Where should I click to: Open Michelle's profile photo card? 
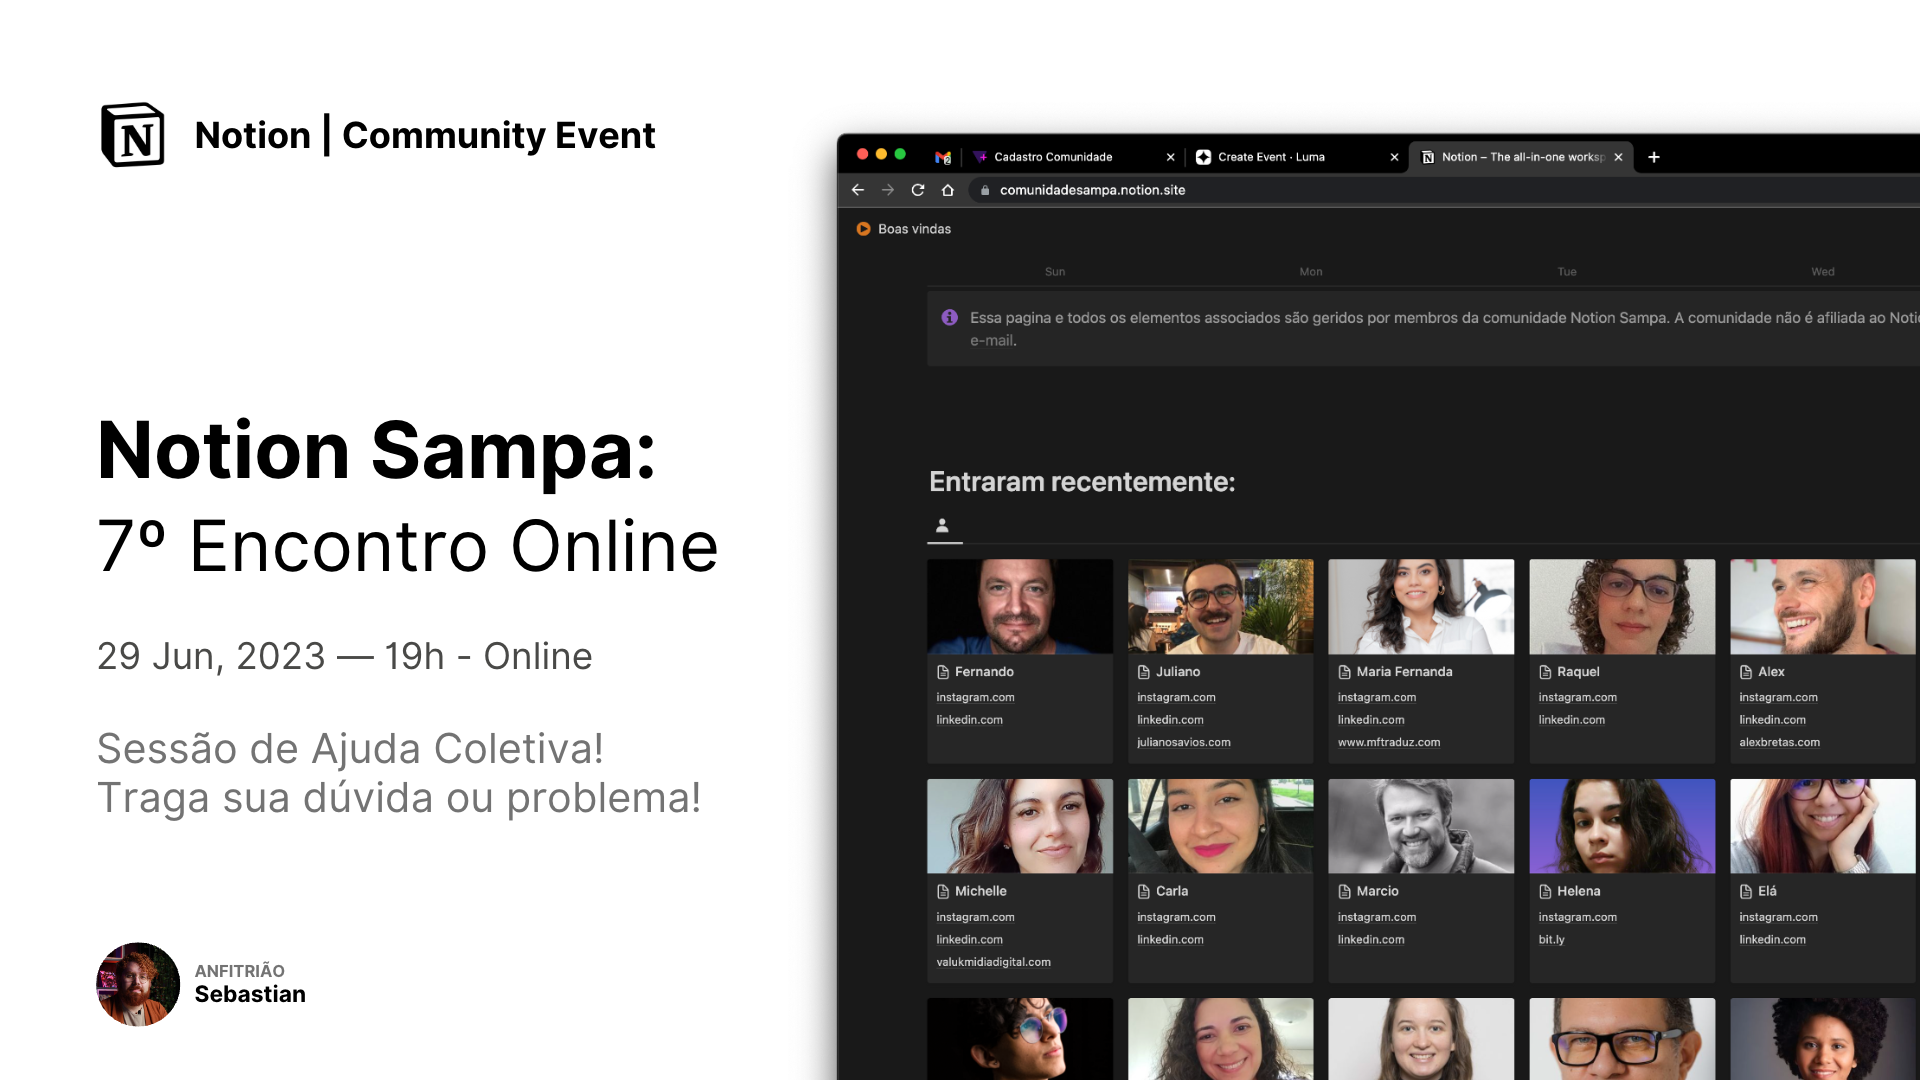point(1020,826)
